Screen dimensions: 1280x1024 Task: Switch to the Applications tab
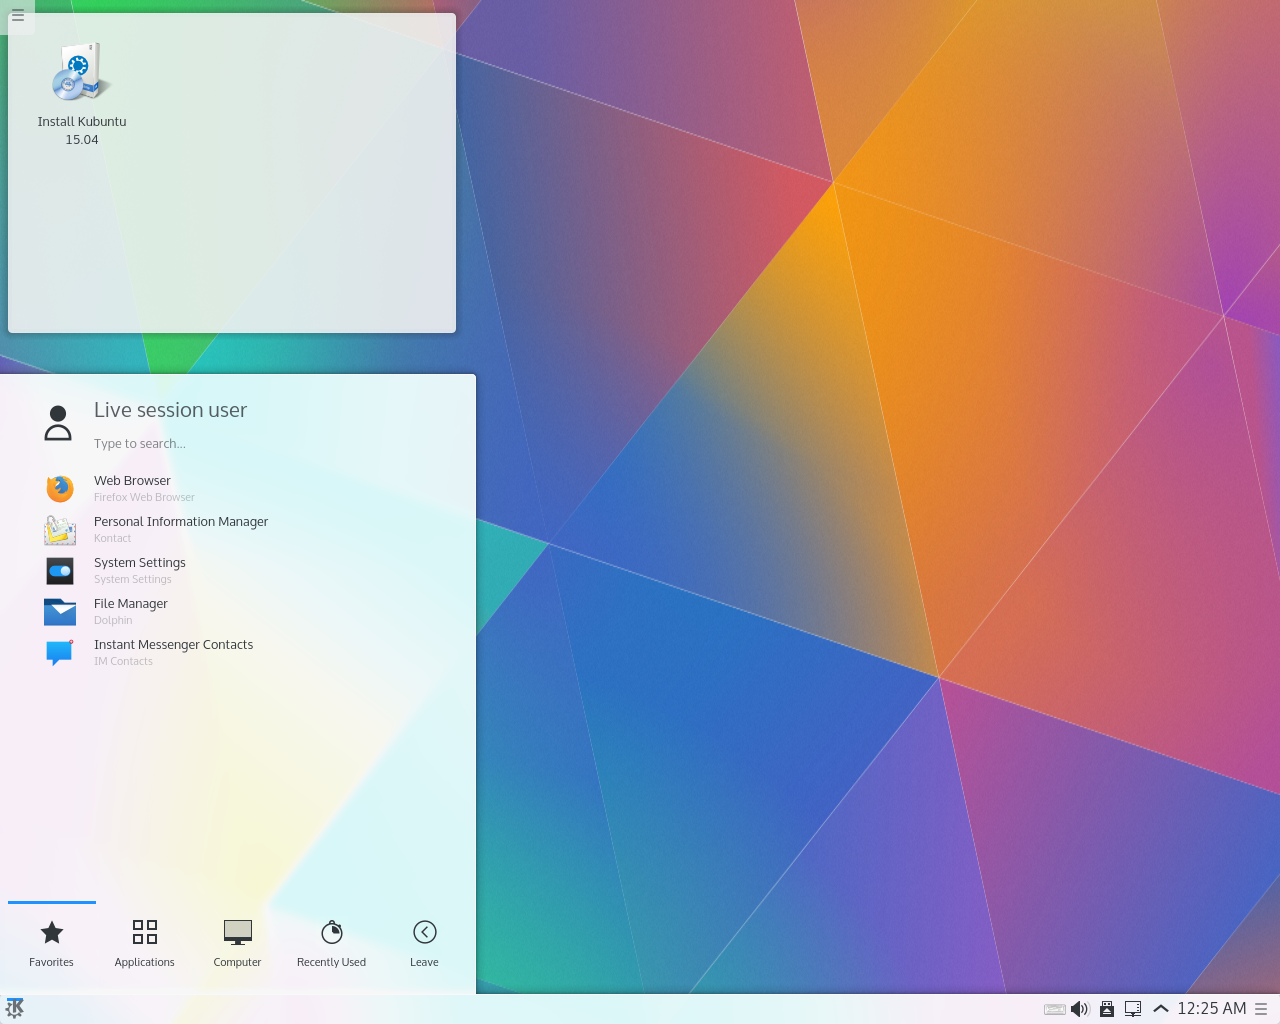[145, 945]
